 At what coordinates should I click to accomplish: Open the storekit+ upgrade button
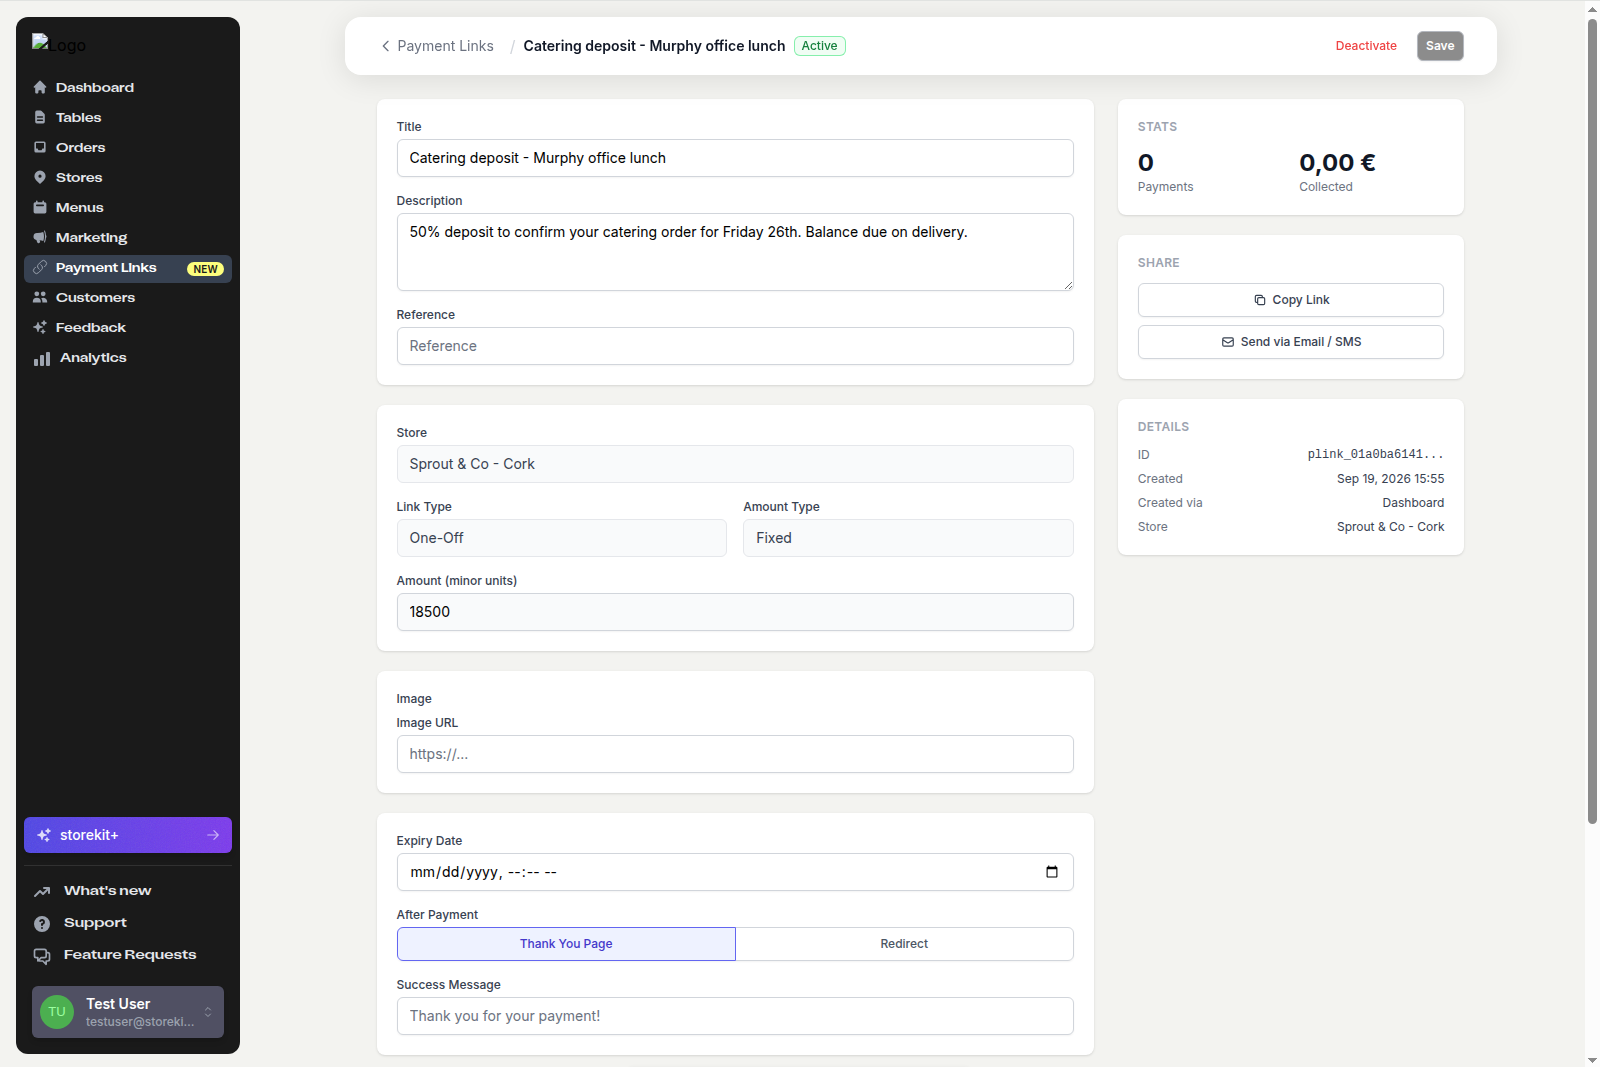pyautogui.click(x=128, y=835)
